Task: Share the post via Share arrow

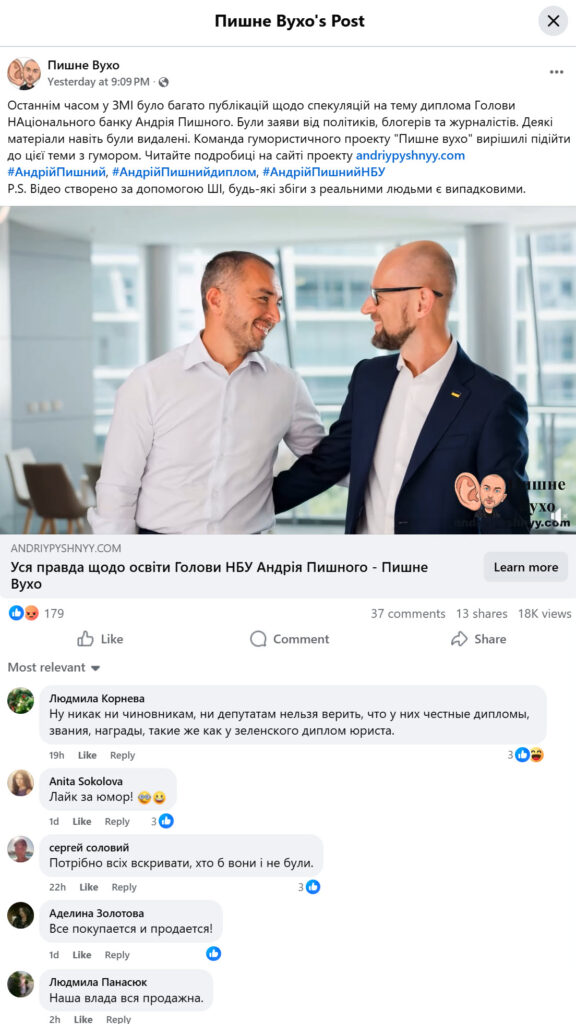Action: click(478, 639)
